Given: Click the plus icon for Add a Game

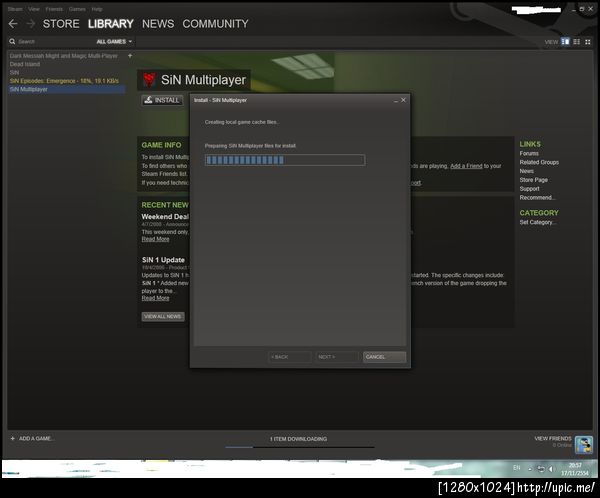Looking at the screenshot, I should [13, 439].
